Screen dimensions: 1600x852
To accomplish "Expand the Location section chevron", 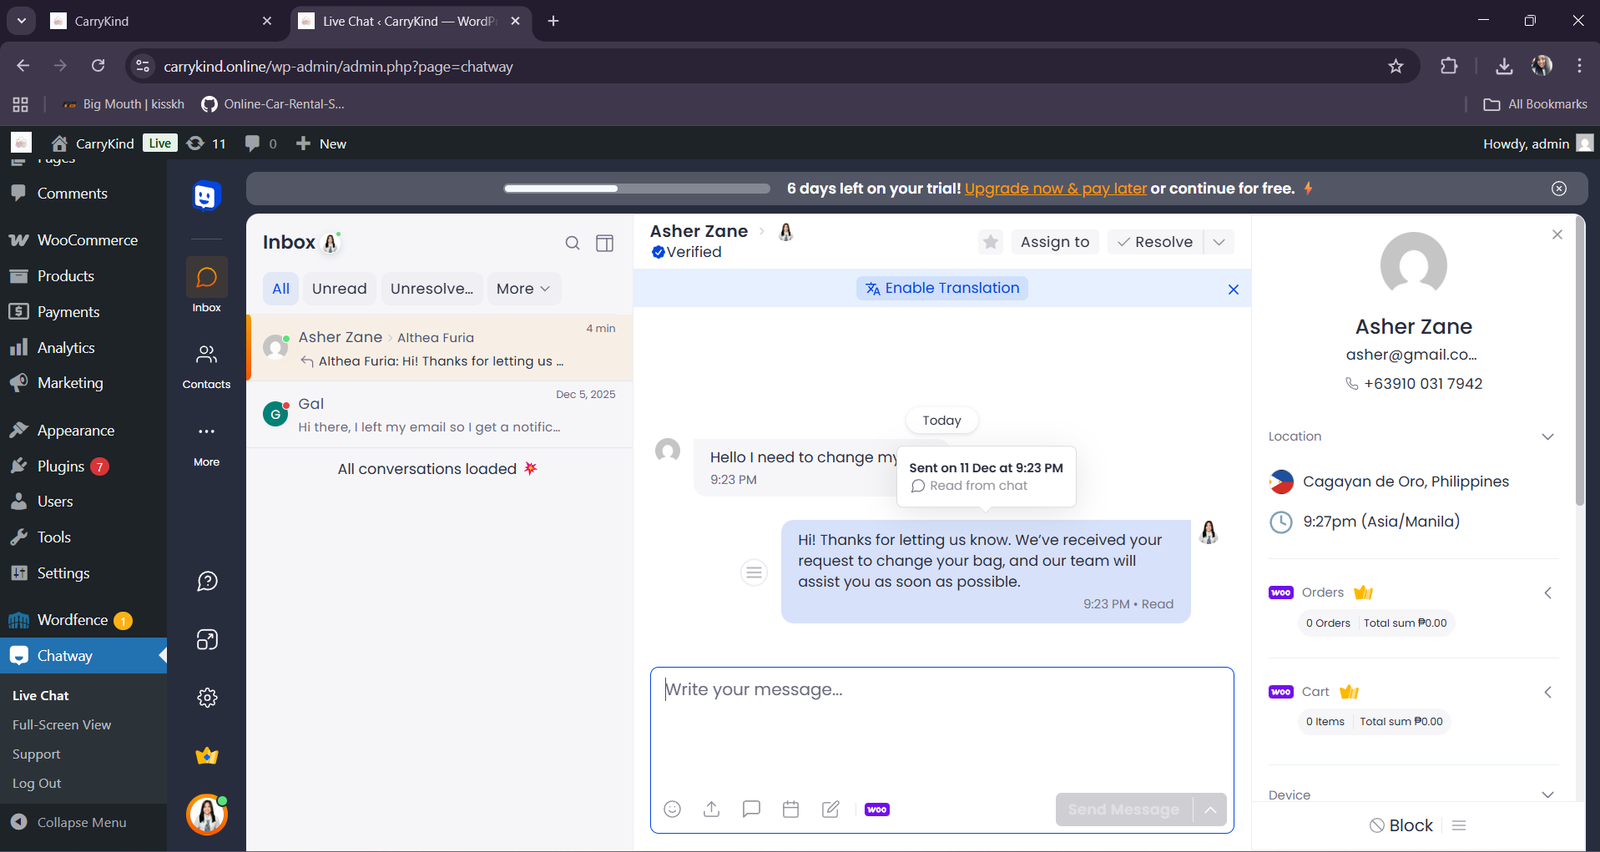I will (x=1547, y=437).
